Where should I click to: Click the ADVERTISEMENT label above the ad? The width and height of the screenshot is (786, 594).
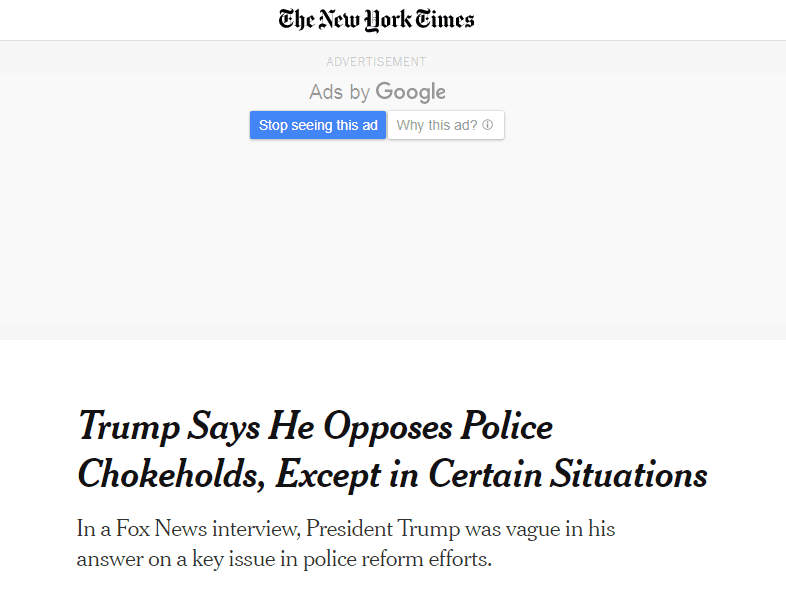pos(376,62)
